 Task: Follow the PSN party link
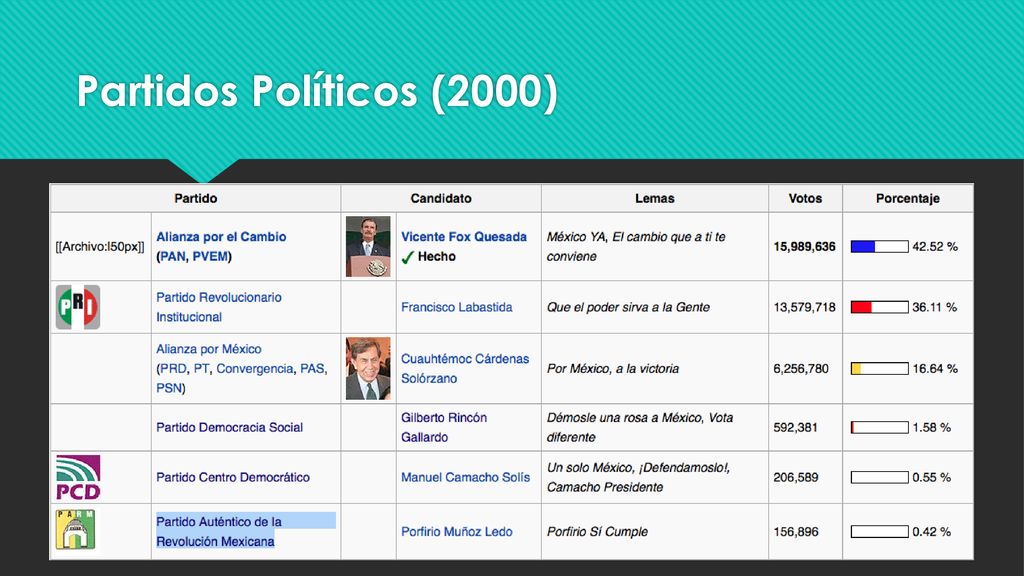click(x=168, y=388)
